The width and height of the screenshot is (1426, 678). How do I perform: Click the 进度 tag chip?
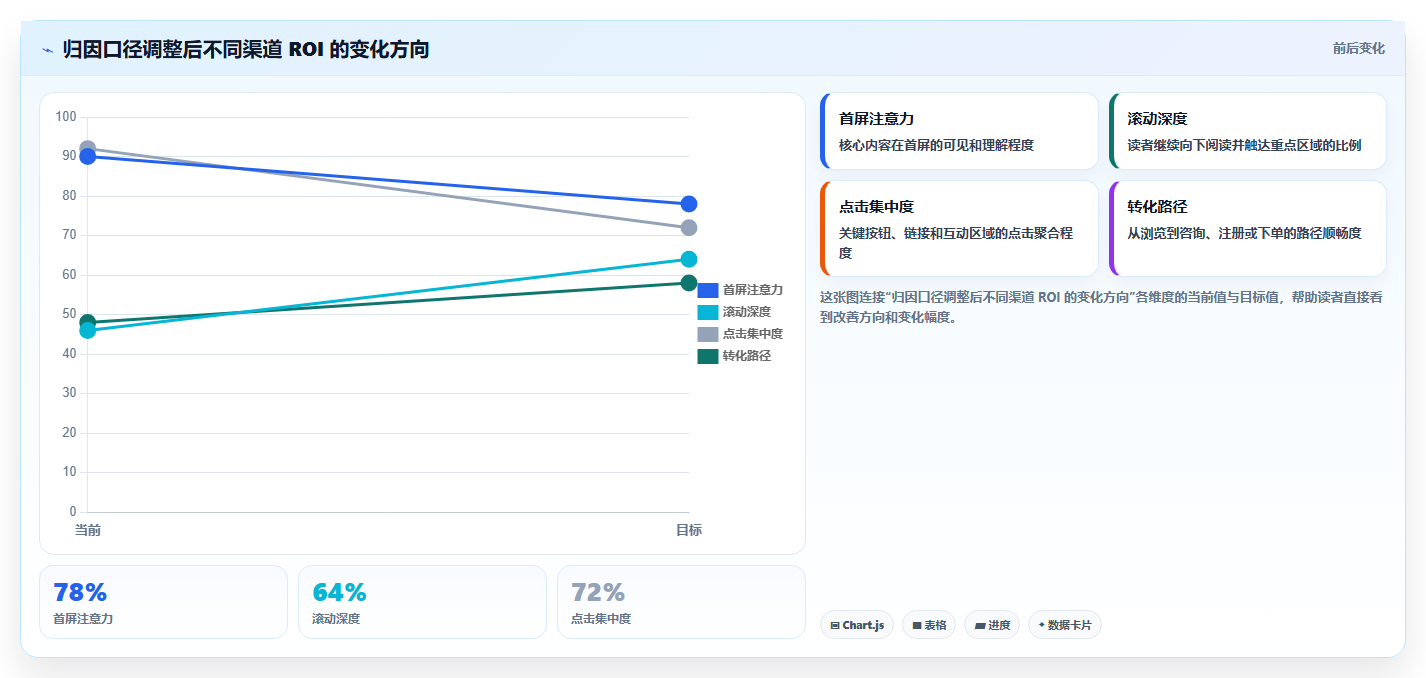[x=992, y=625]
